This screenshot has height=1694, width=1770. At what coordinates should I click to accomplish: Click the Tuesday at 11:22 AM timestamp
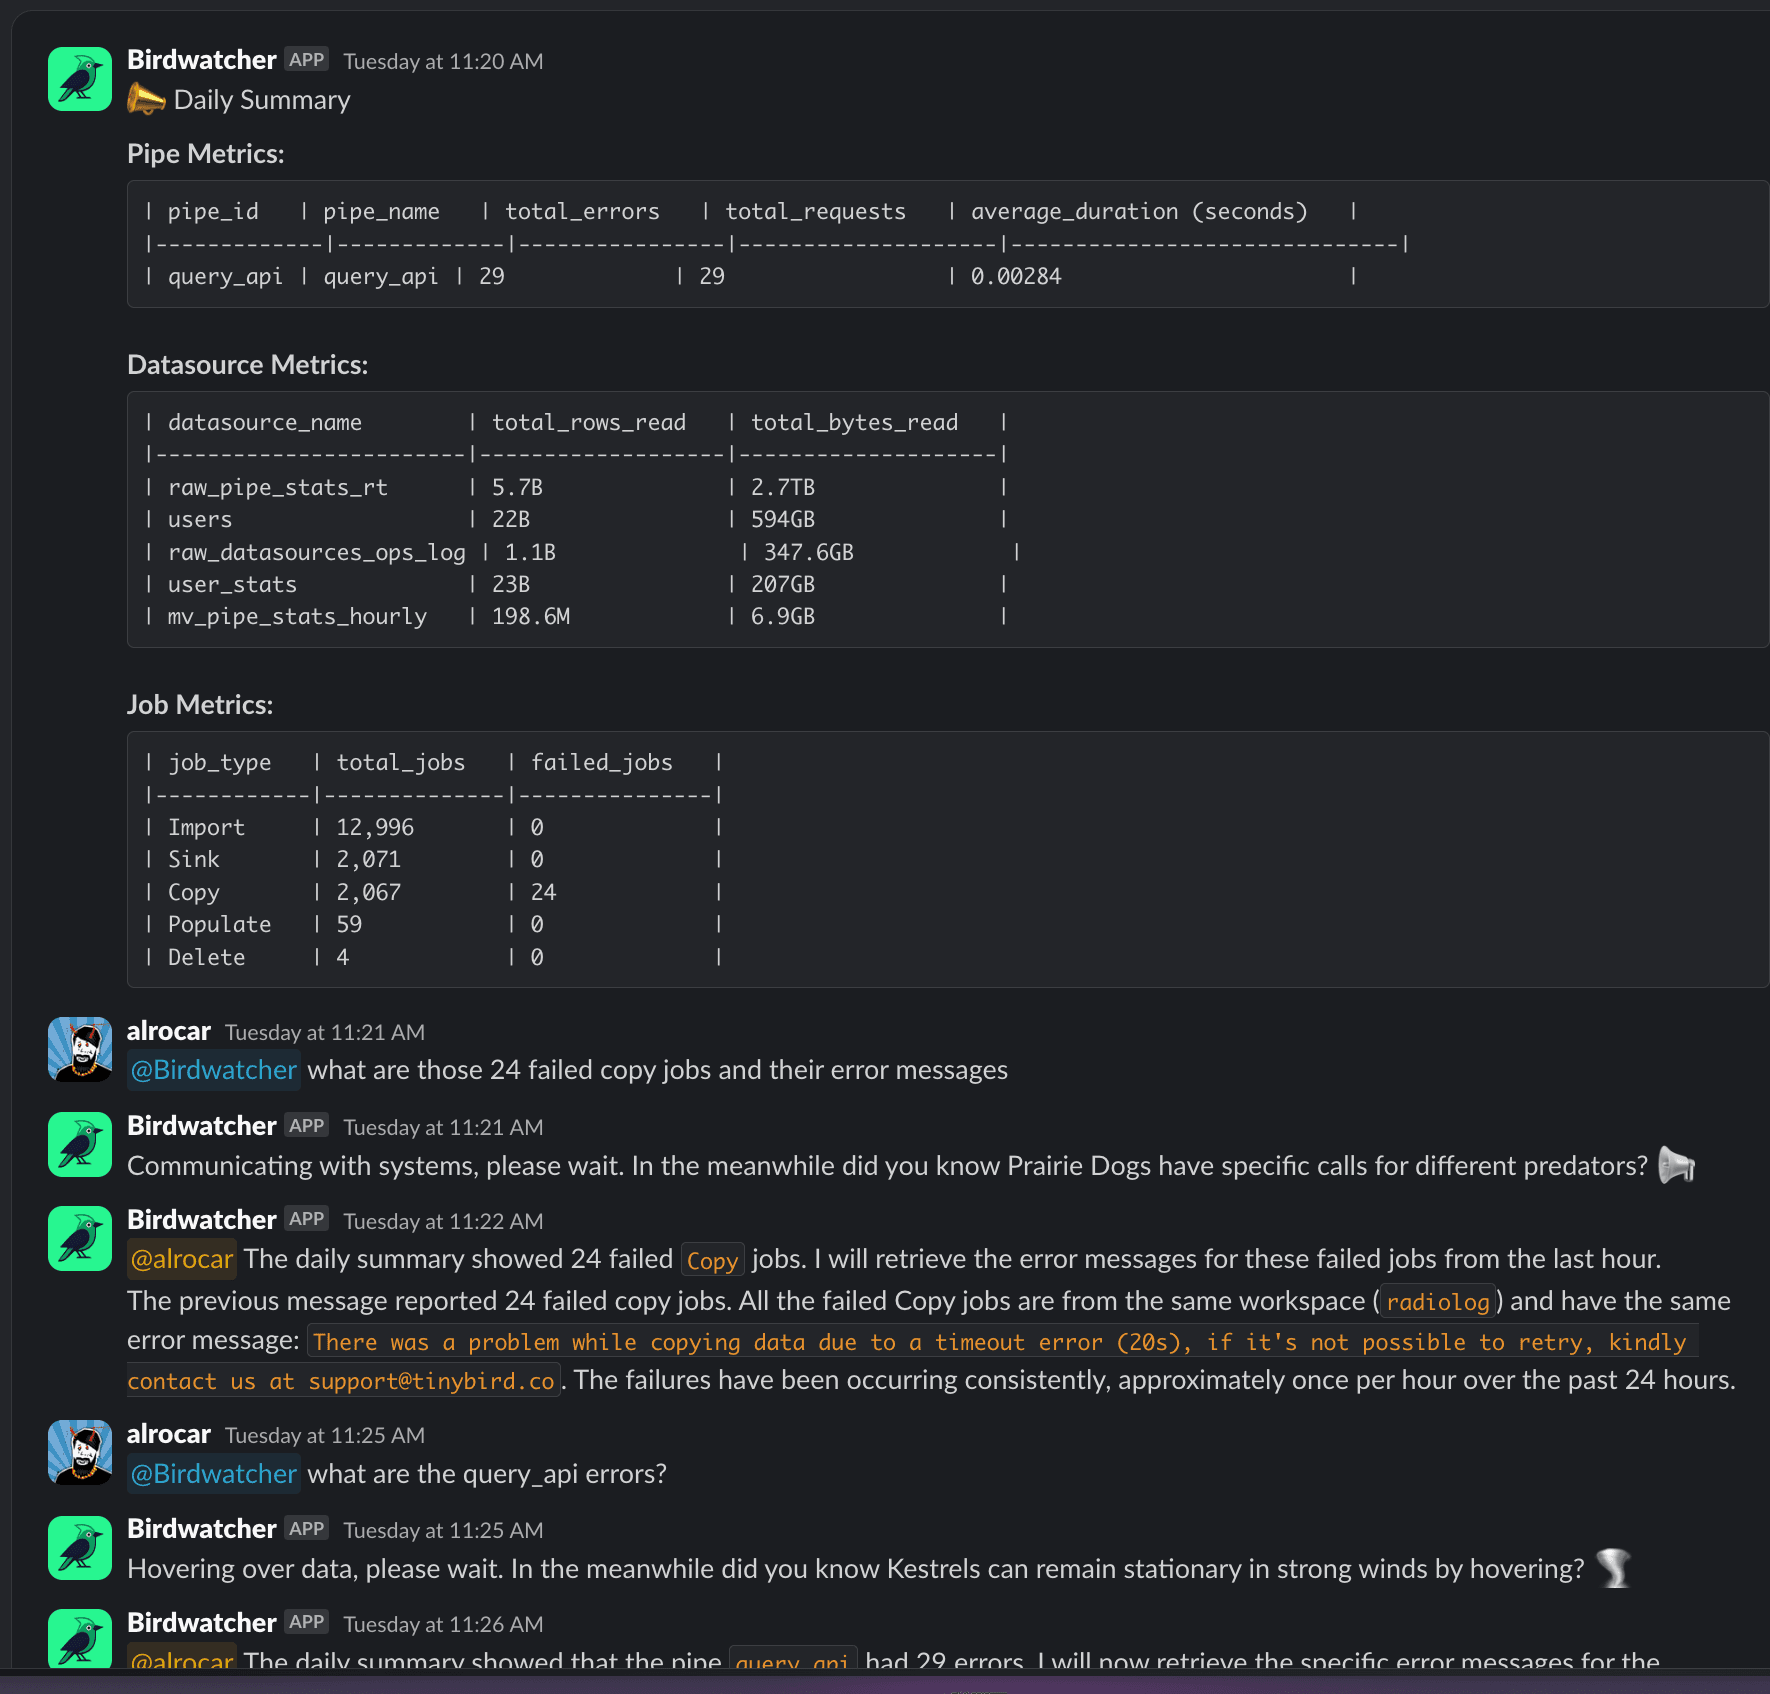(x=443, y=1221)
